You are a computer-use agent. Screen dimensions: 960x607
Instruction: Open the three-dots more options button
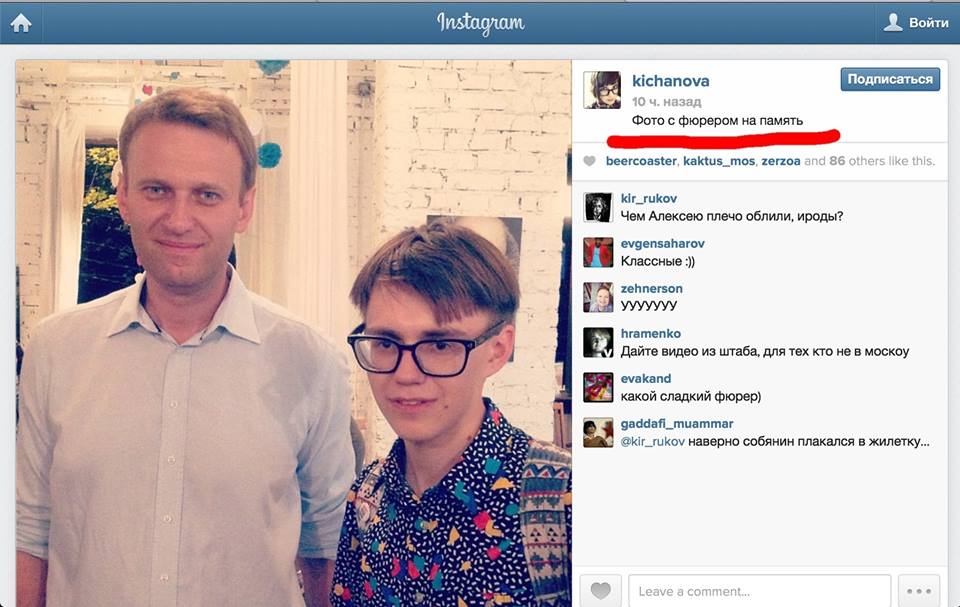pyautogui.click(x=919, y=590)
